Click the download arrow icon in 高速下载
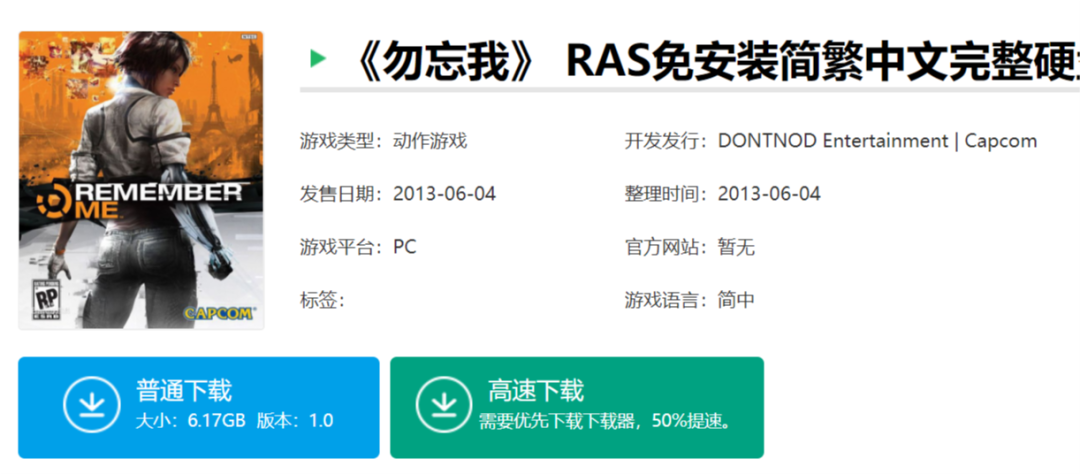1080x474 pixels. pyautogui.click(x=443, y=405)
